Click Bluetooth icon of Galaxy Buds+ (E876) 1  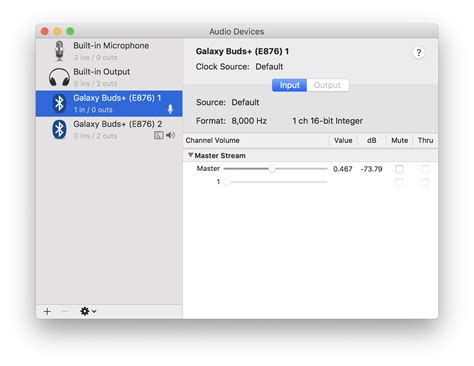(59, 103)
